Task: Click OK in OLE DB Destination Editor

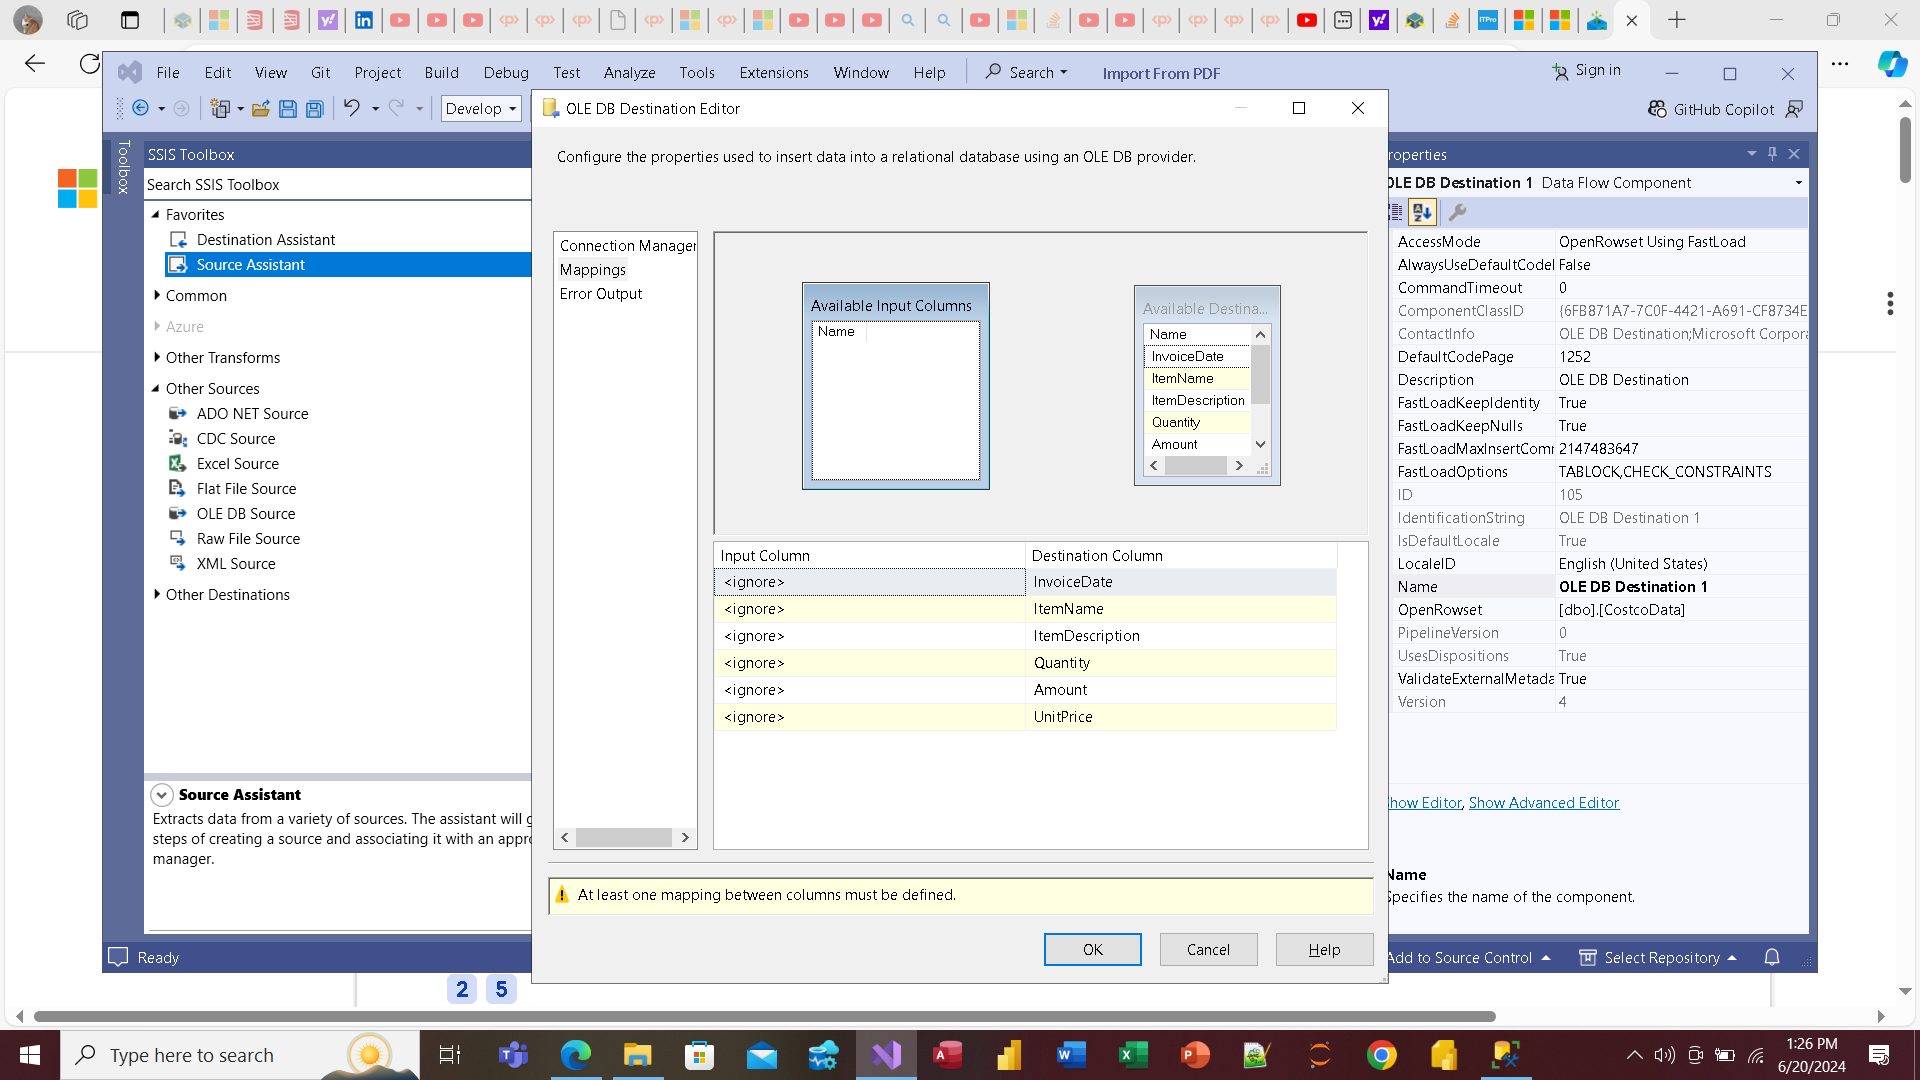Action: click(x=1092, y=949)
